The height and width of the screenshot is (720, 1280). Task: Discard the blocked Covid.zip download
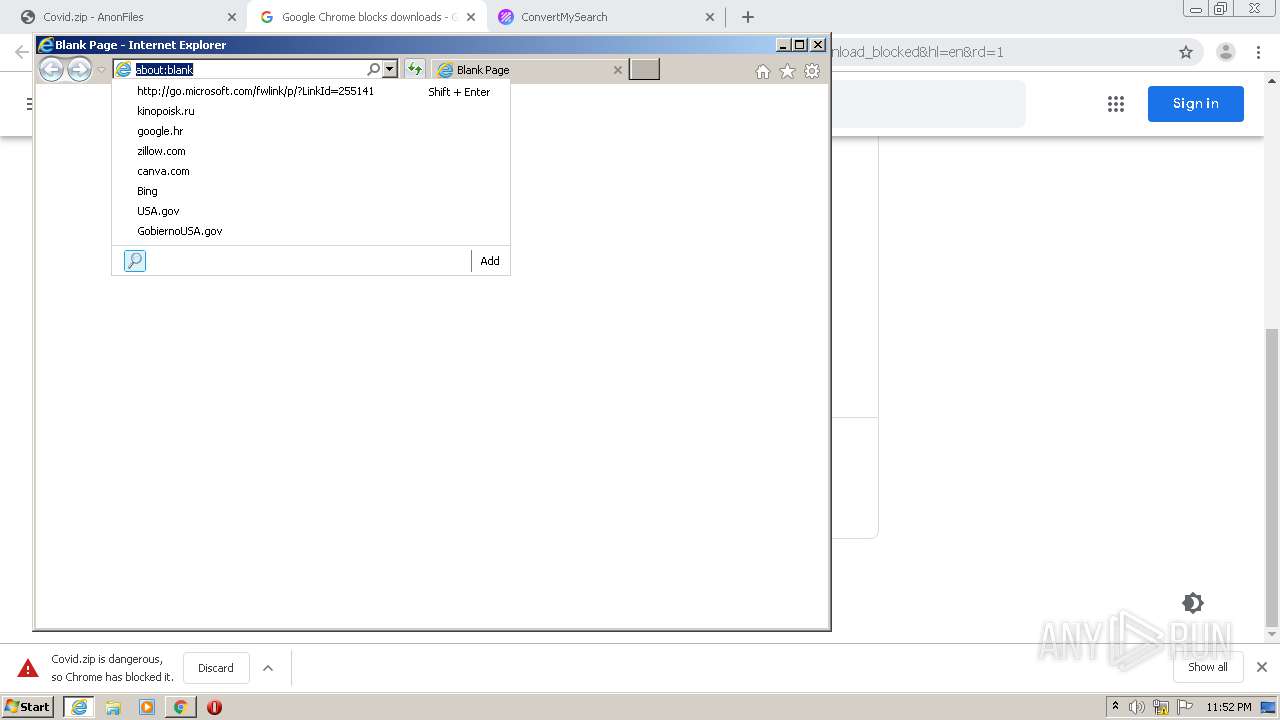click(216, 668)
